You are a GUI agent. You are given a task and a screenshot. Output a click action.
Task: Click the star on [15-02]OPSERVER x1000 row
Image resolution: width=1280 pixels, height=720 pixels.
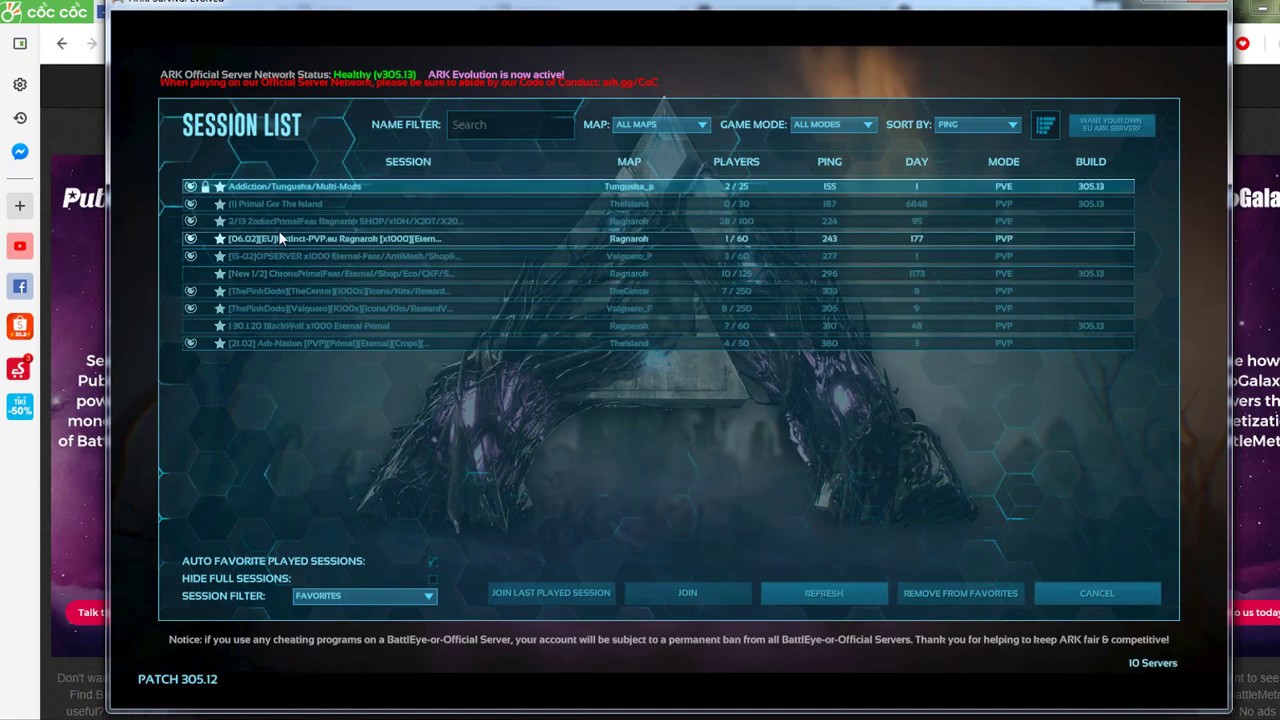coord(220,256)
